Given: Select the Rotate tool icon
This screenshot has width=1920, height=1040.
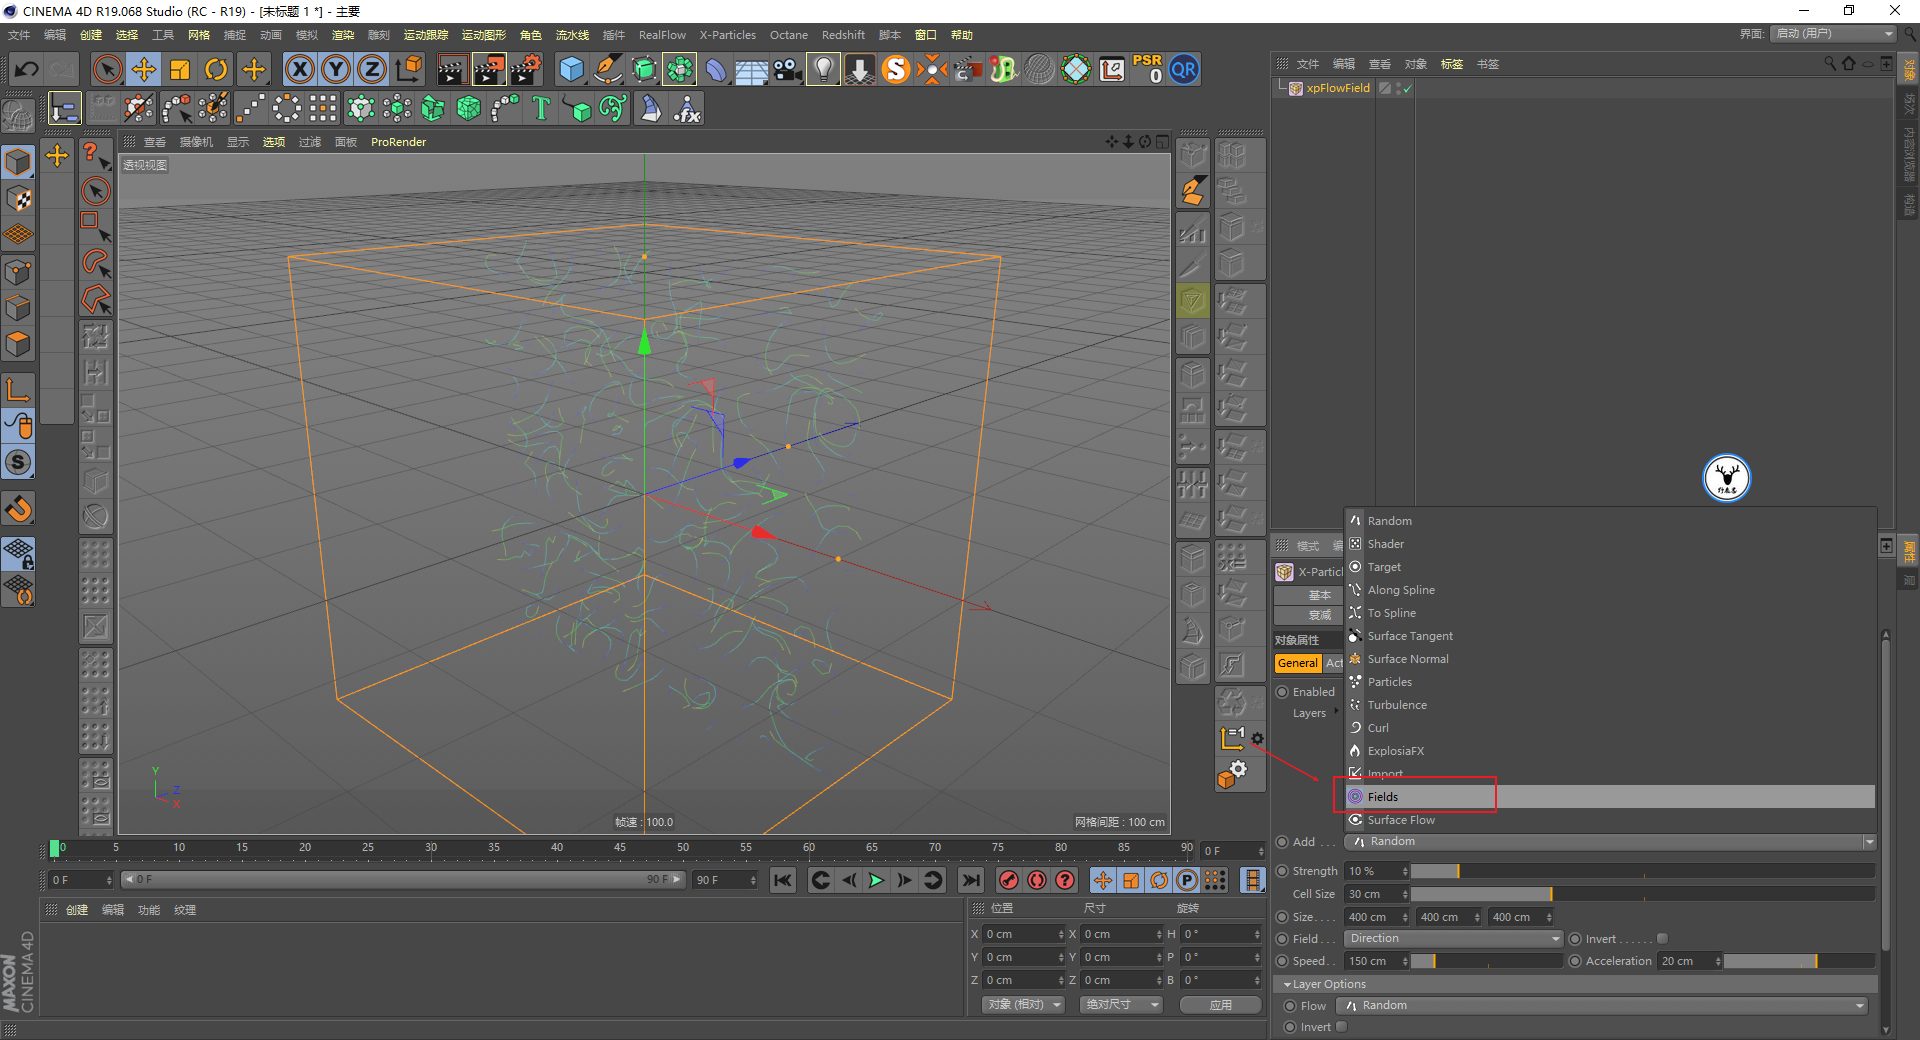Looking at the screenshot, I should tap(216, 69).
